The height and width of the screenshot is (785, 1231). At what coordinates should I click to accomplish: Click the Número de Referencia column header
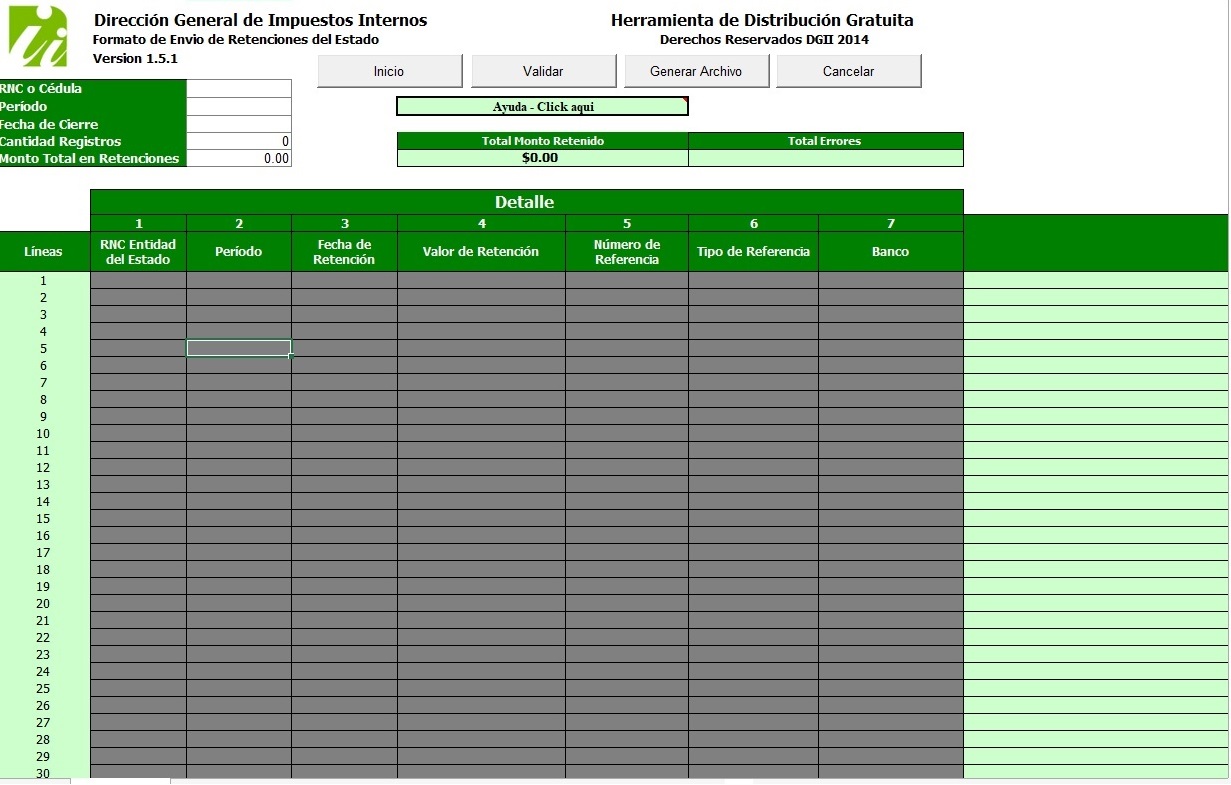tap(626, 252)
